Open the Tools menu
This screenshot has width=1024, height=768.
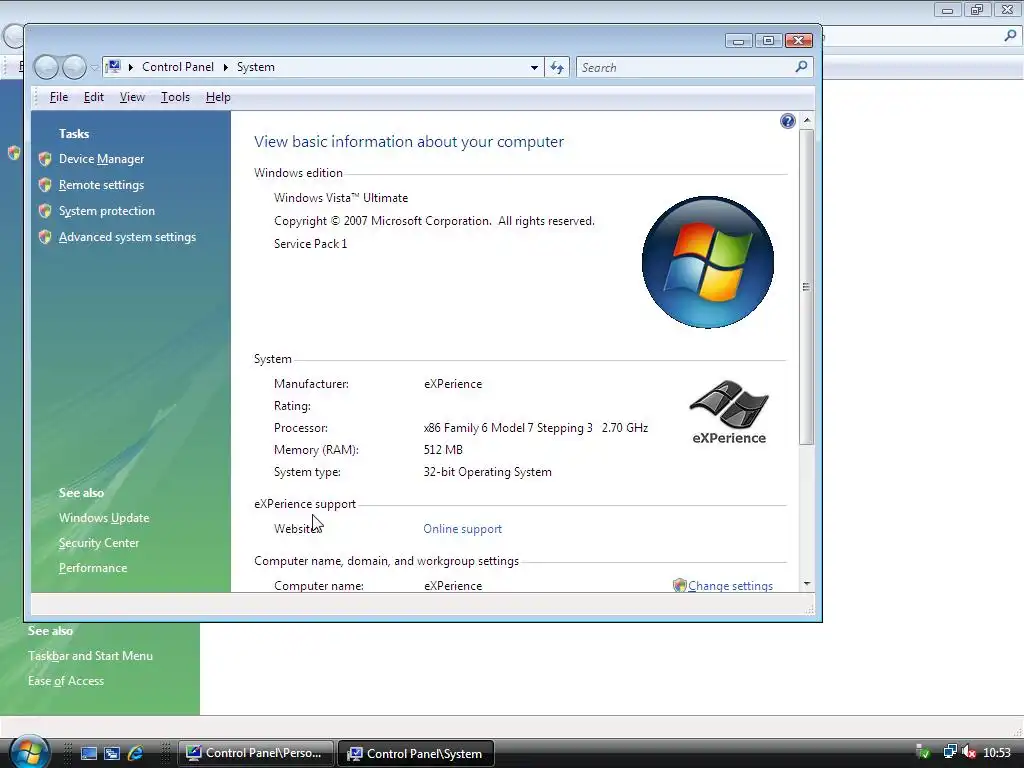click(x=175, y=97)
